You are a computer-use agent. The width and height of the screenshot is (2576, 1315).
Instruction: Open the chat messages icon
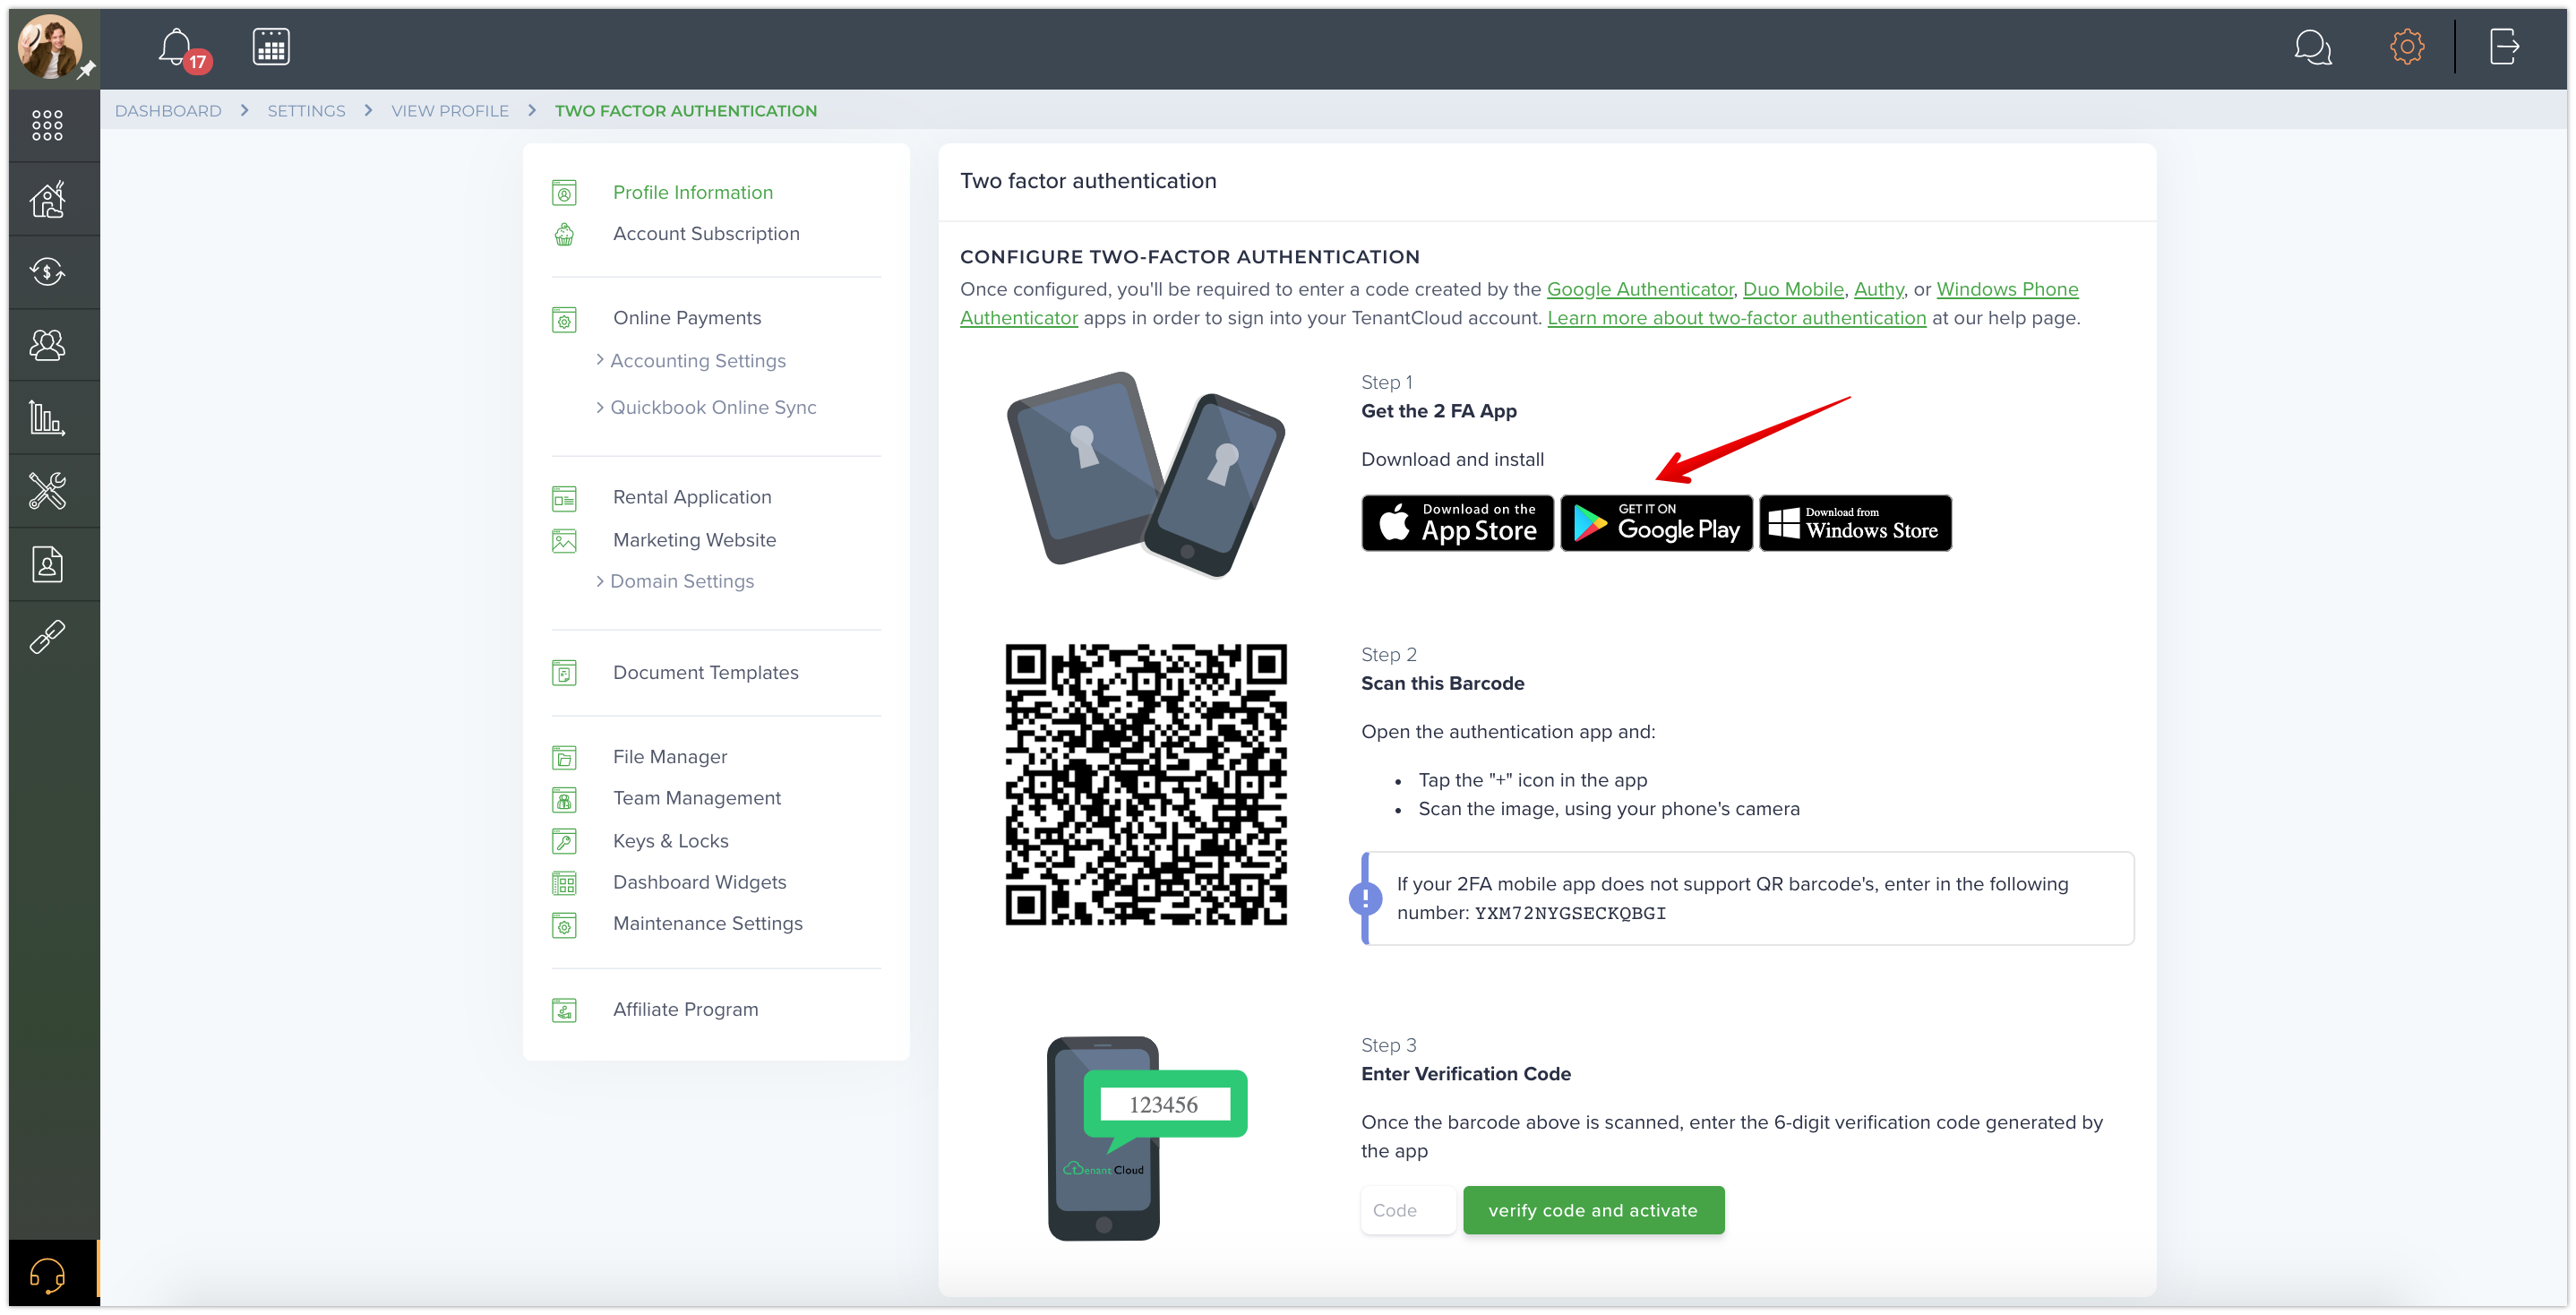tap(2312, 47)
